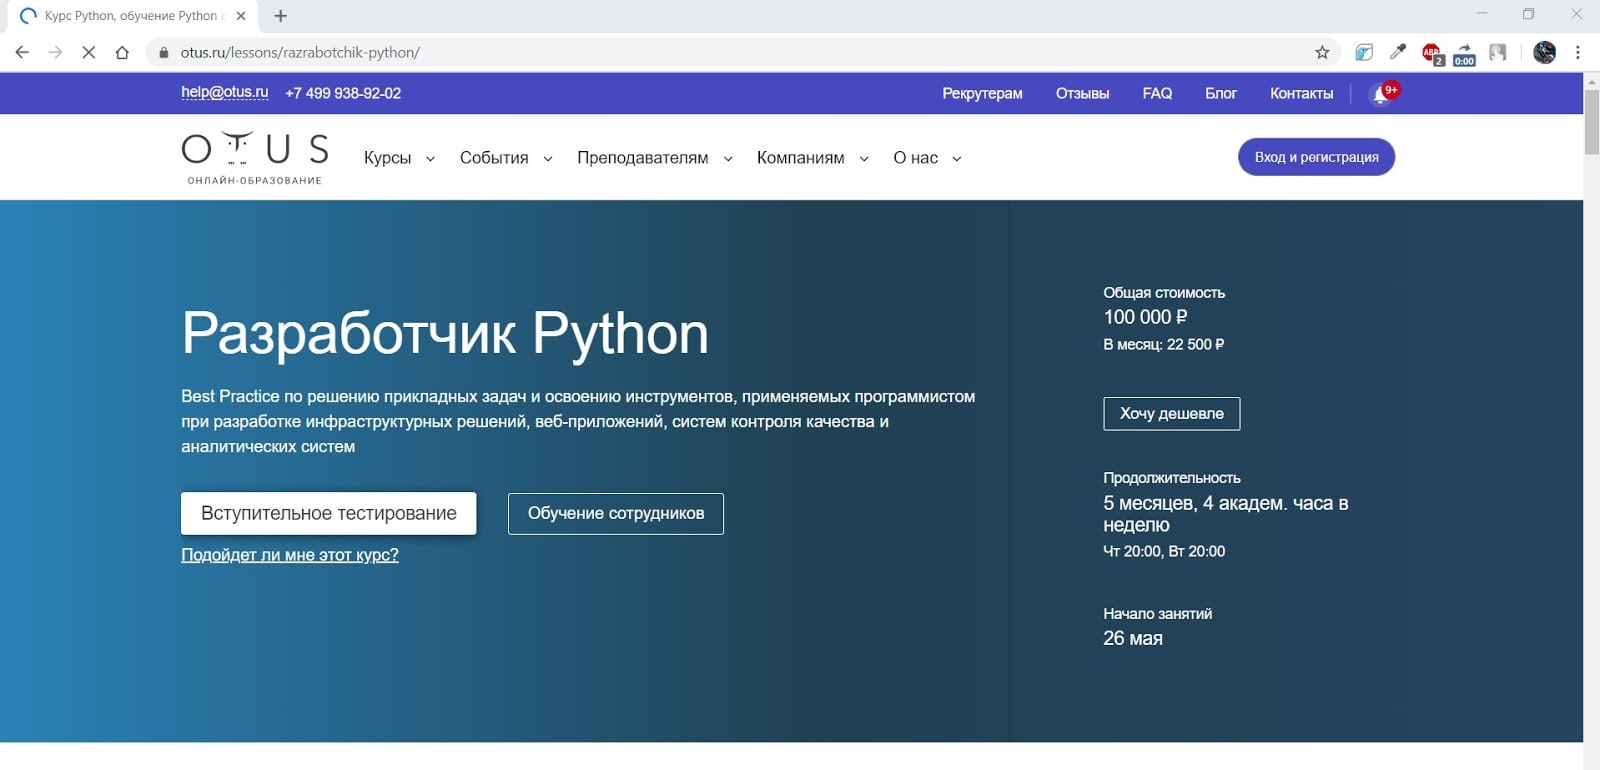Viewport: 1600px width, 770px height.
Task: Click the OTUS logo
Action: pos(255,158)
